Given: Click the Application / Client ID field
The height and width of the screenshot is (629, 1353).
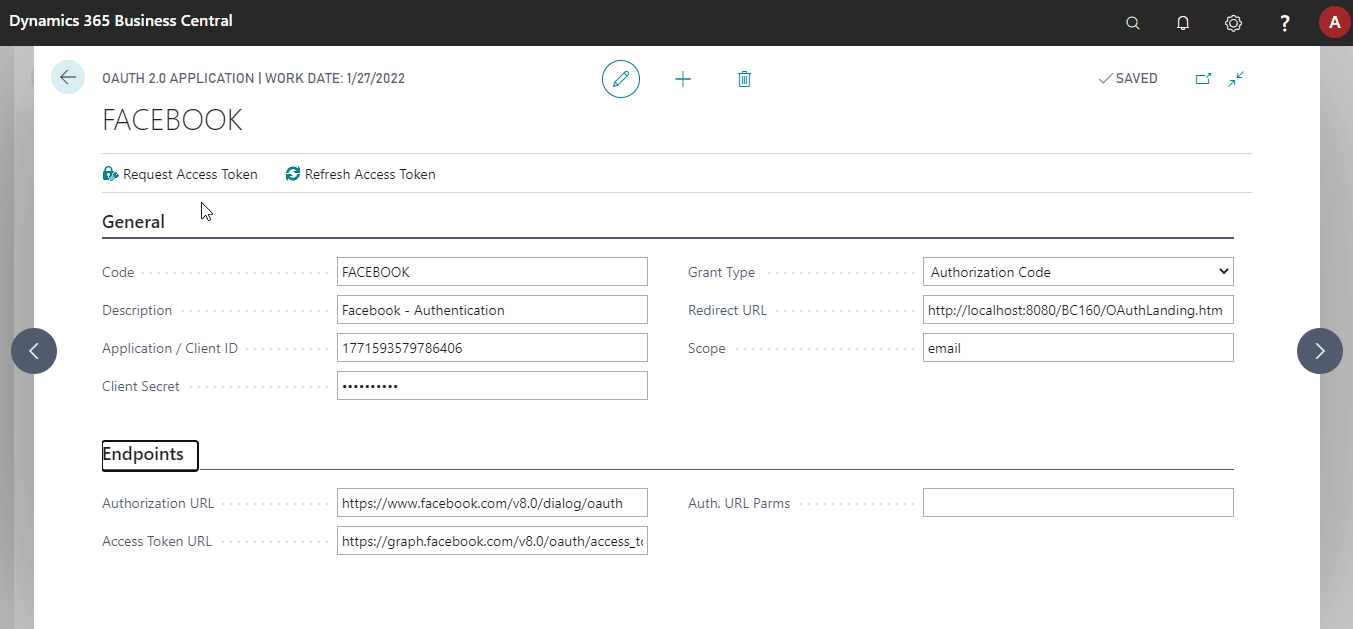Looking at the screenshot, I should click(492, 348).
